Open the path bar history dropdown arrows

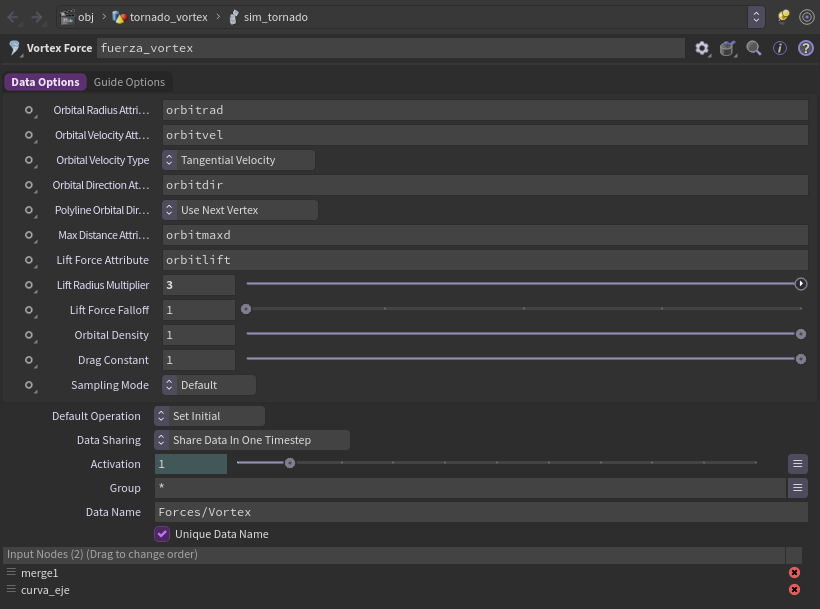756,17
